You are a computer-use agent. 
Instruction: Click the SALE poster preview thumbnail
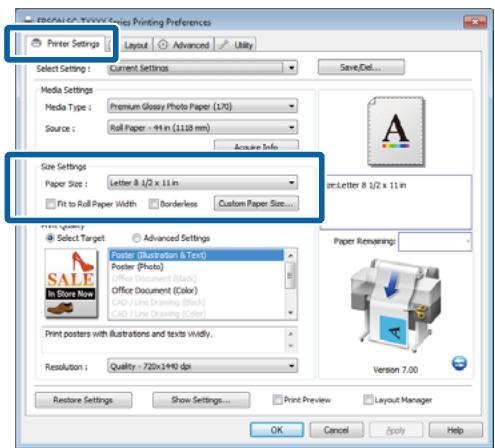click(x=71, y=283)
